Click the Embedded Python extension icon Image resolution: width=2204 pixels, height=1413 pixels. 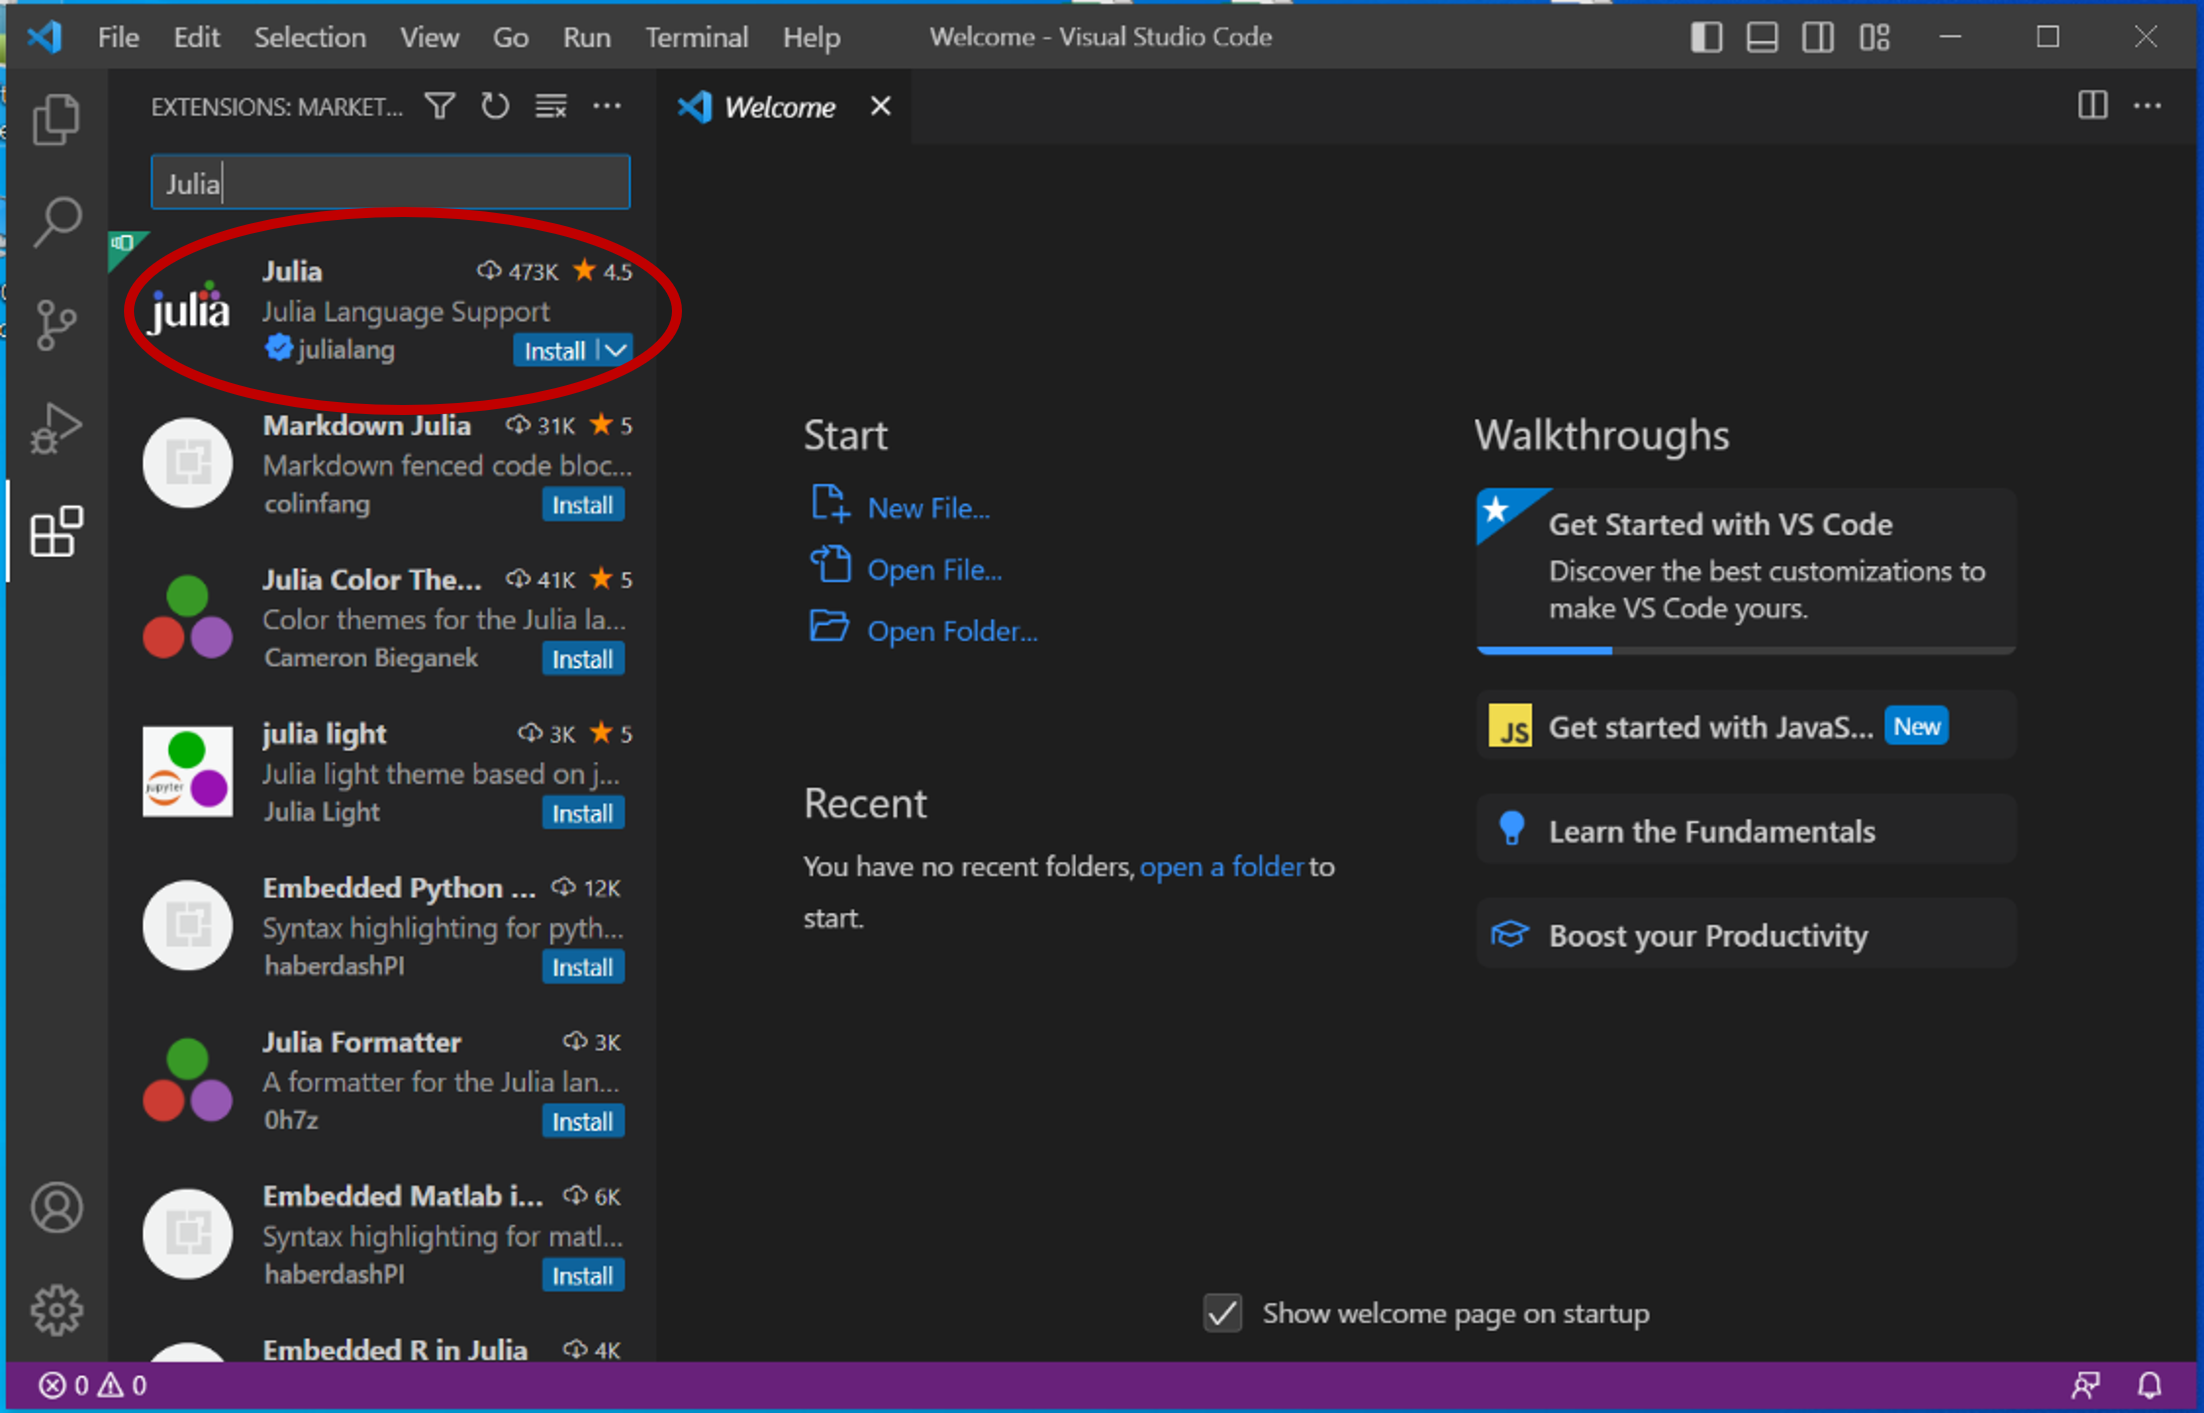(x=188, y=926)
